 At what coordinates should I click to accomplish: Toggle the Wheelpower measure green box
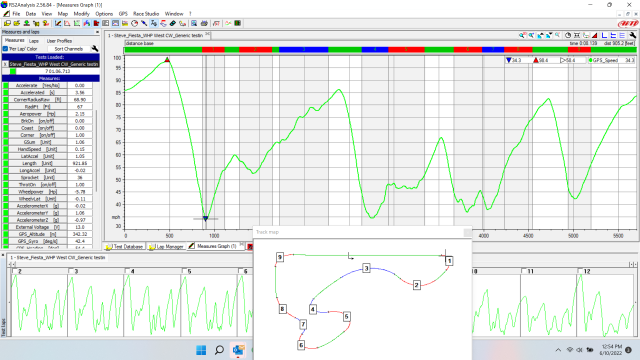tap(6, 191)
